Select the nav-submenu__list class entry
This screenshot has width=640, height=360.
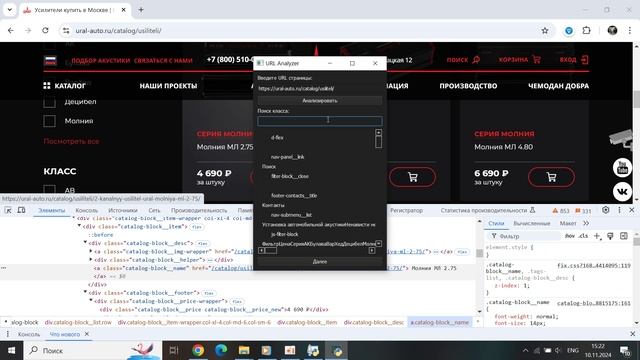[x=291, y=215]
